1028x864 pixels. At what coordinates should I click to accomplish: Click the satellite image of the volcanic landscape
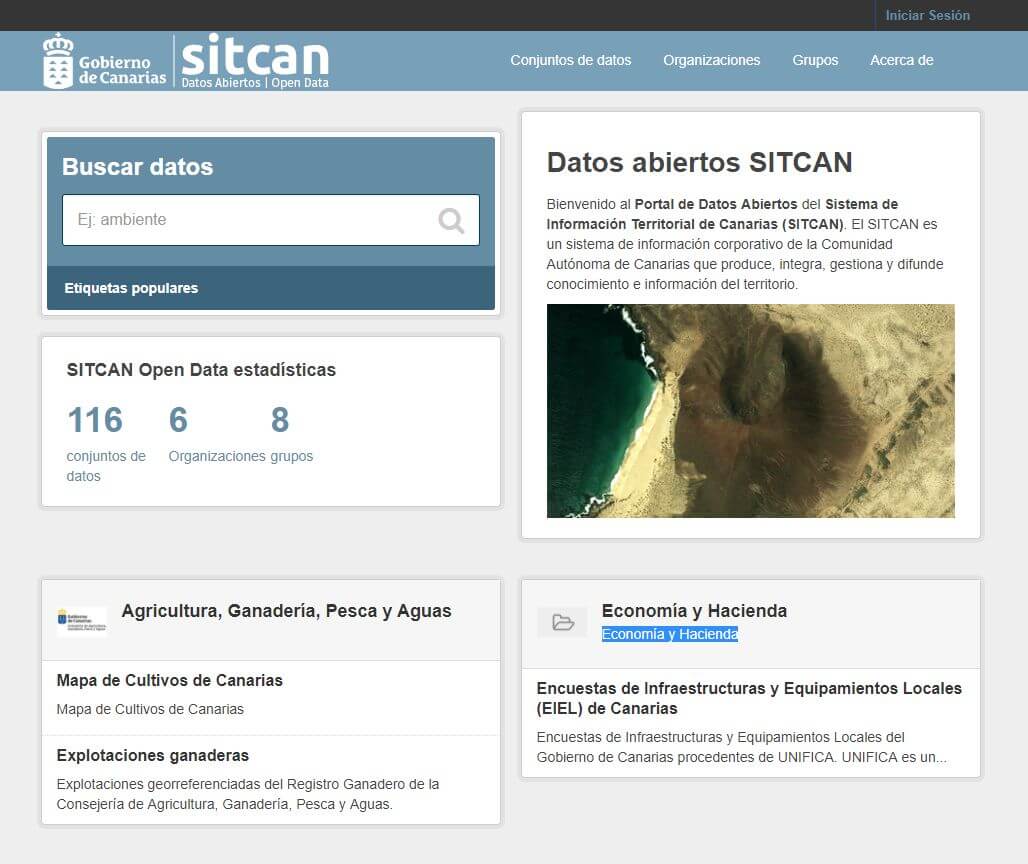(x=751, y=412)
